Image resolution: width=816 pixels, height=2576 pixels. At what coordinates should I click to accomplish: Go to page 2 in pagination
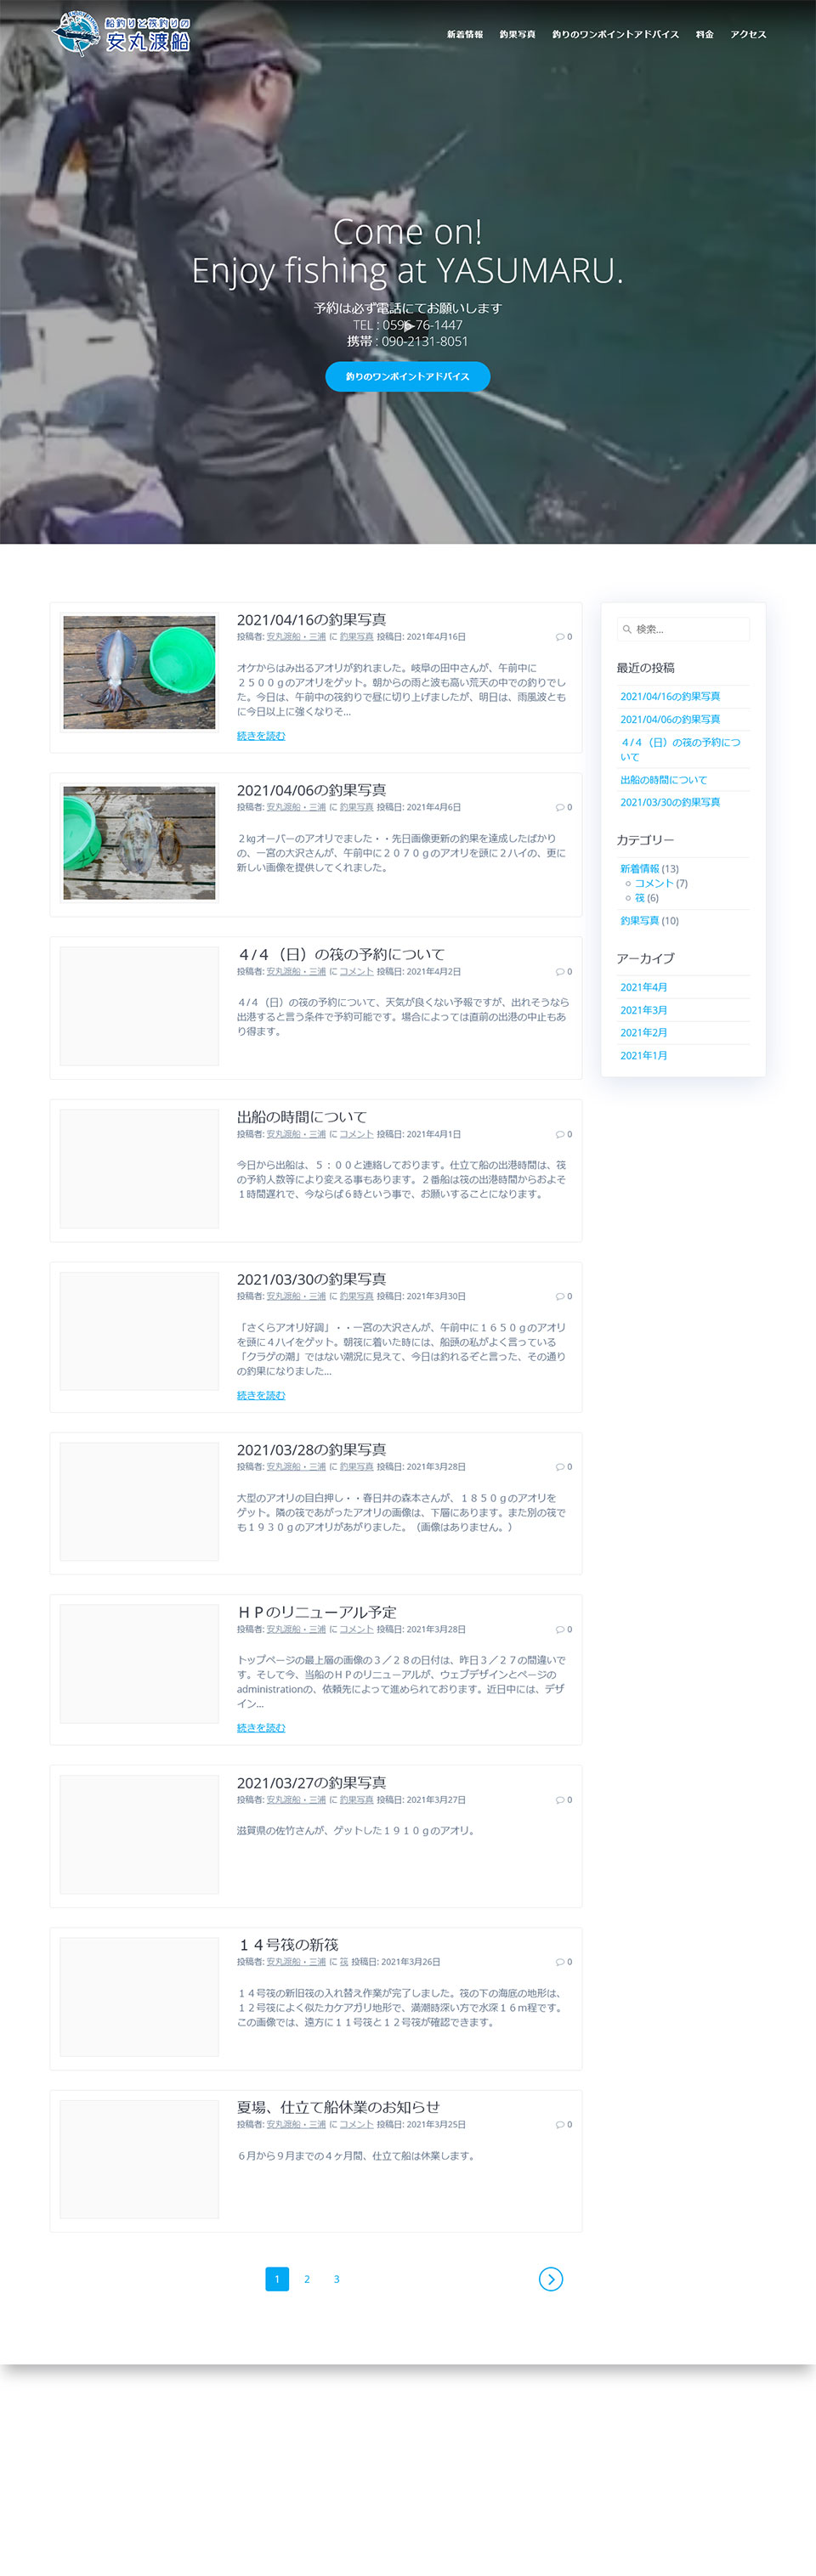tap(307, 2278)
